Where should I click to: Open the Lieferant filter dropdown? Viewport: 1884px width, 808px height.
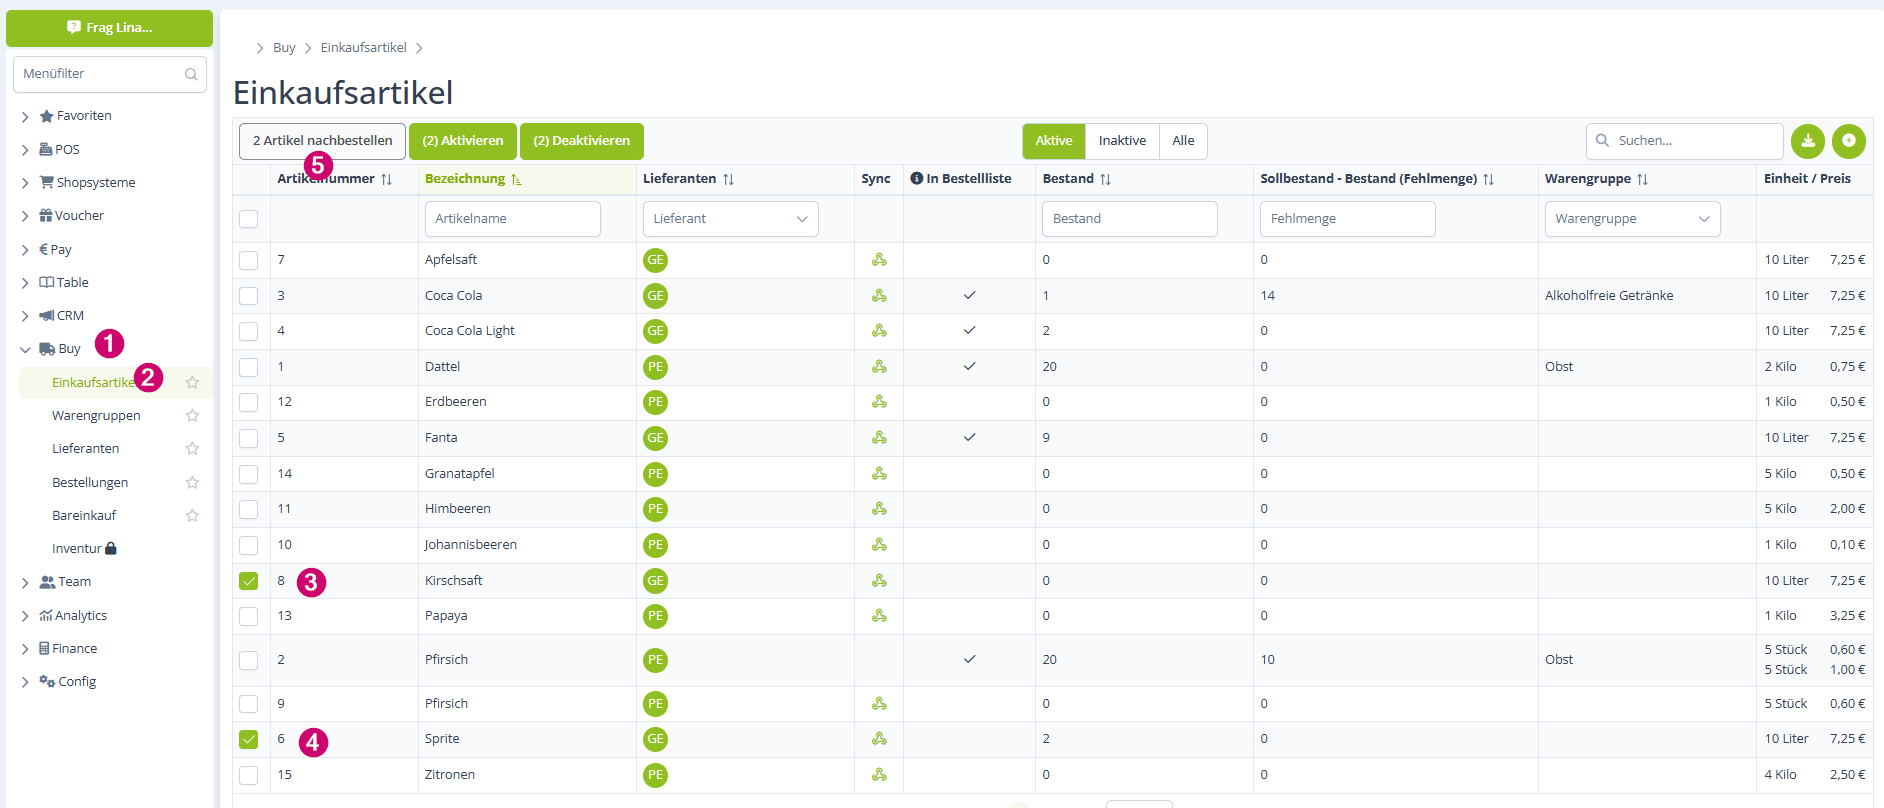point(730,219)
